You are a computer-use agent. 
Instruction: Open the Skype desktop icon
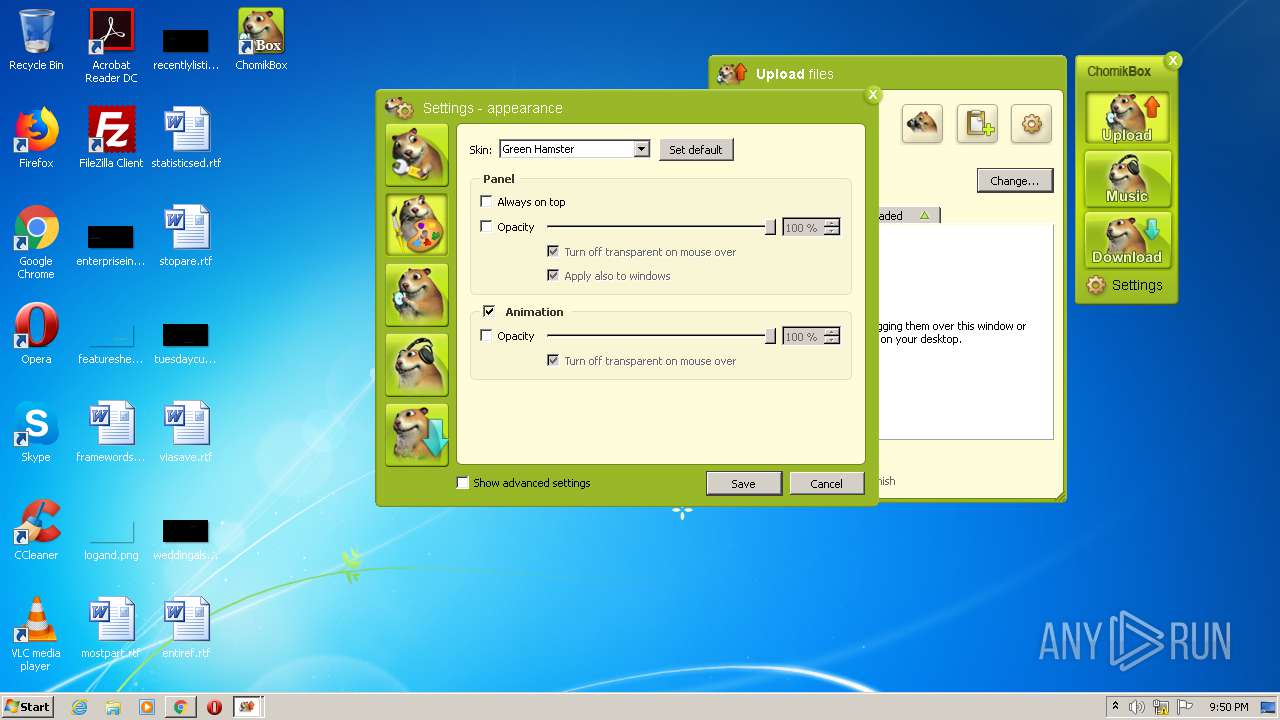36,432
